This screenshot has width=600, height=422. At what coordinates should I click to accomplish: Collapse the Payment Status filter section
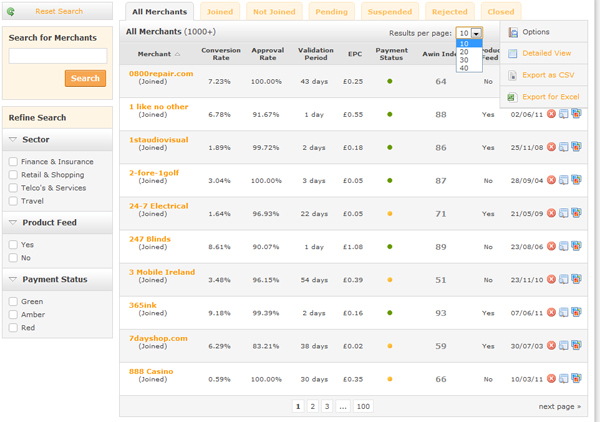[x=13, y=280]
